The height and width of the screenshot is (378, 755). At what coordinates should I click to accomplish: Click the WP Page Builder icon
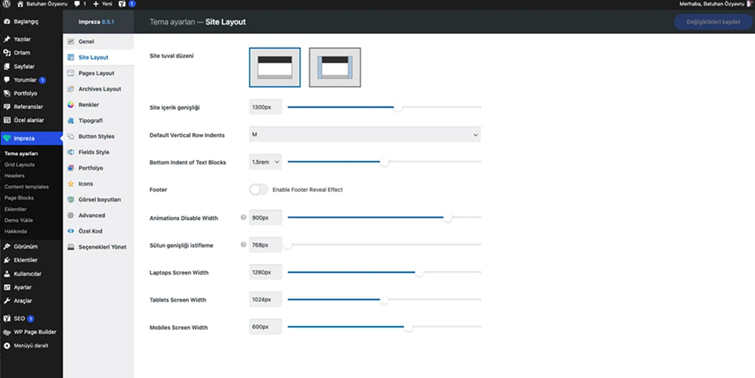7,332
